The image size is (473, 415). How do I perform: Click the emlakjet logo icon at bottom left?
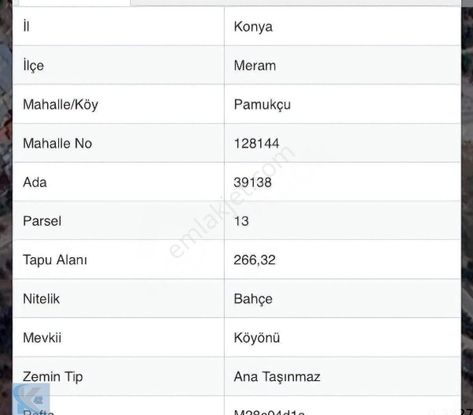coord(31,399)
